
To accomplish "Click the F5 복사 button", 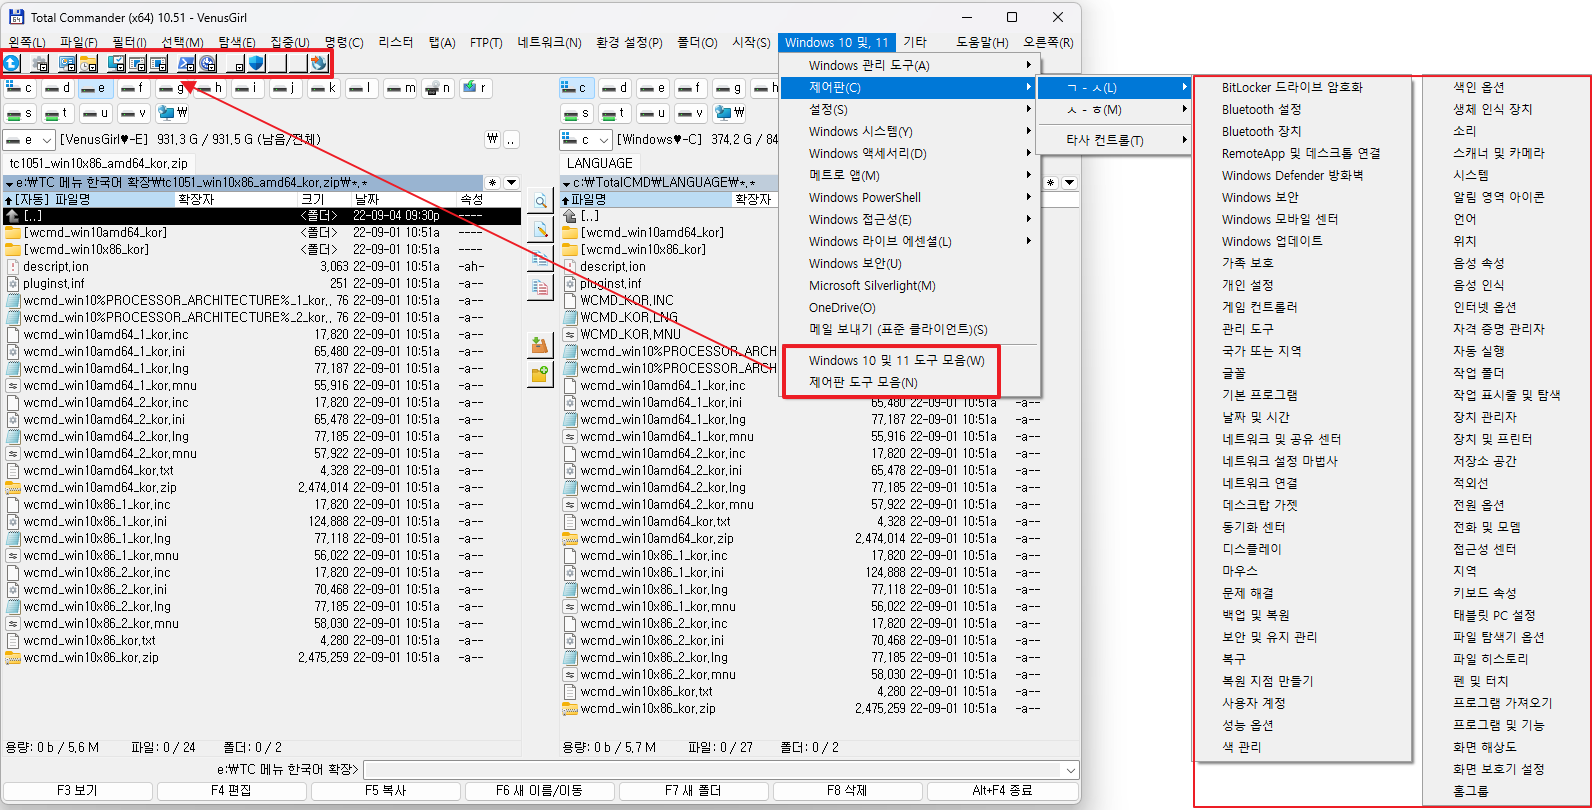I will 385,791.
